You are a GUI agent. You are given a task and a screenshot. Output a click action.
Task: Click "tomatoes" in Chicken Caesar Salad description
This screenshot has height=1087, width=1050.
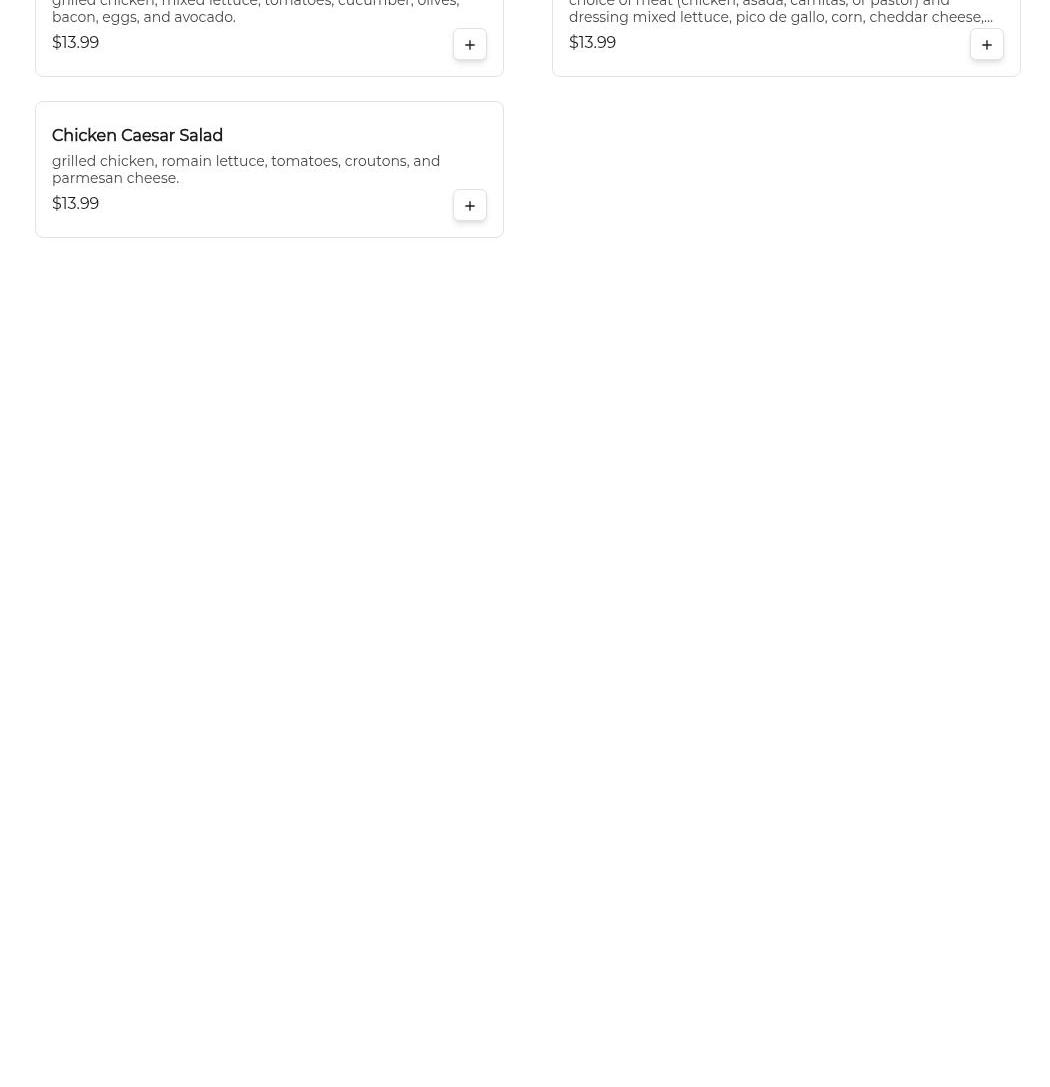[x=305, y=161]
